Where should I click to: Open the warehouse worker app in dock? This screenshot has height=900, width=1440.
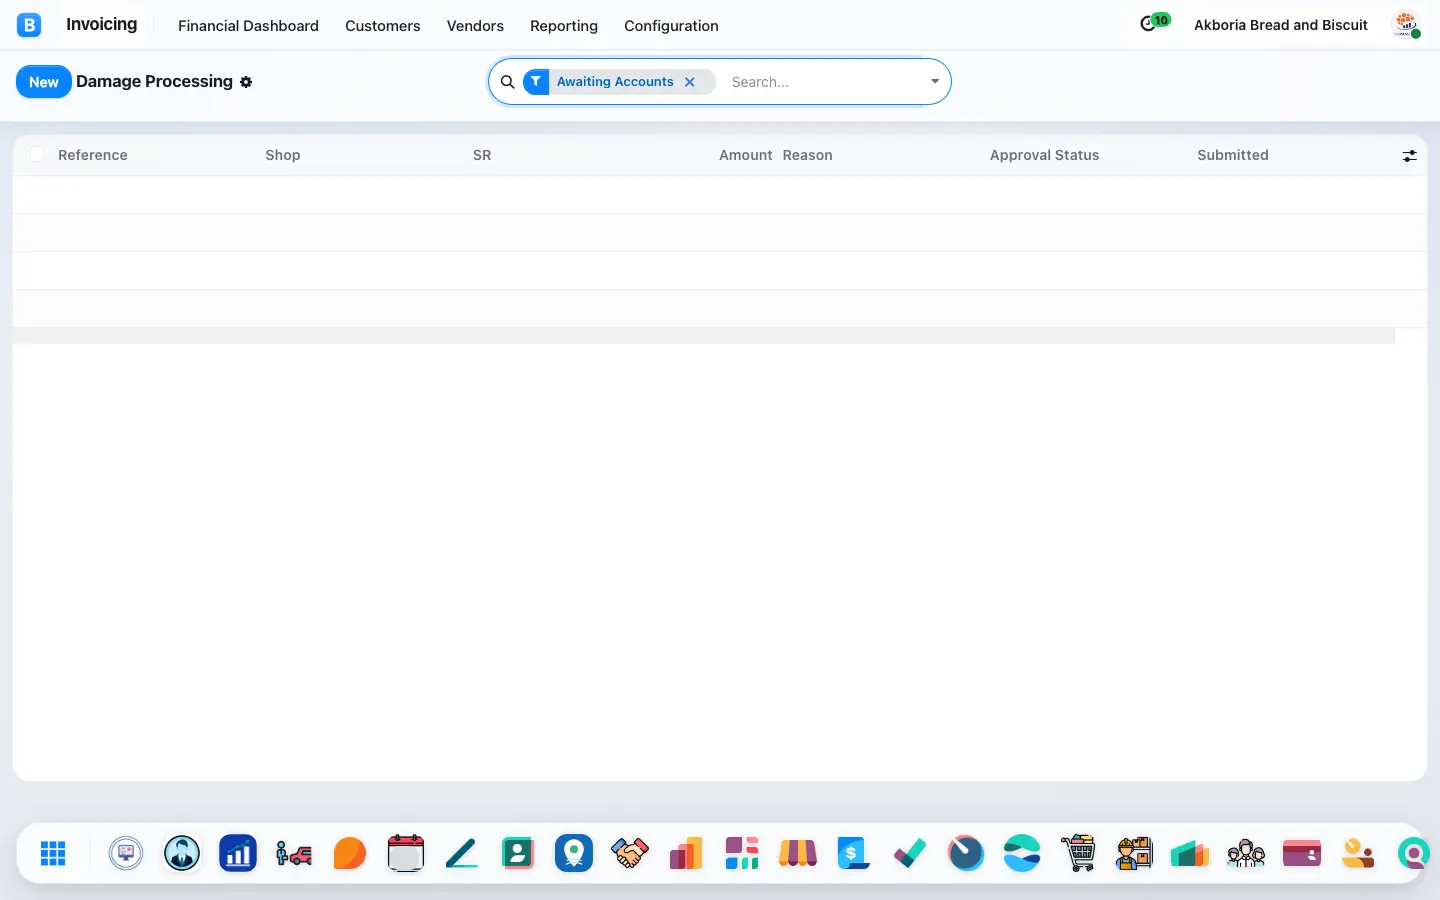coord(1134,853)
